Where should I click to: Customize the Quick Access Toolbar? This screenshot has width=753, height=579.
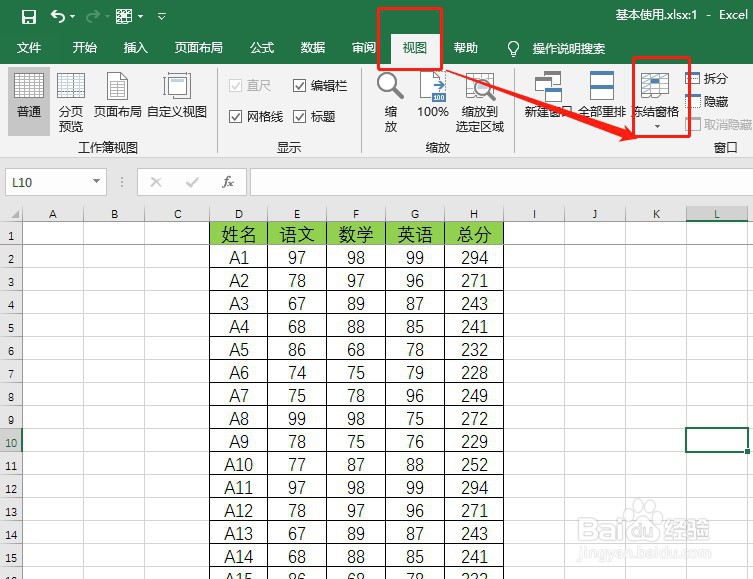162,17
